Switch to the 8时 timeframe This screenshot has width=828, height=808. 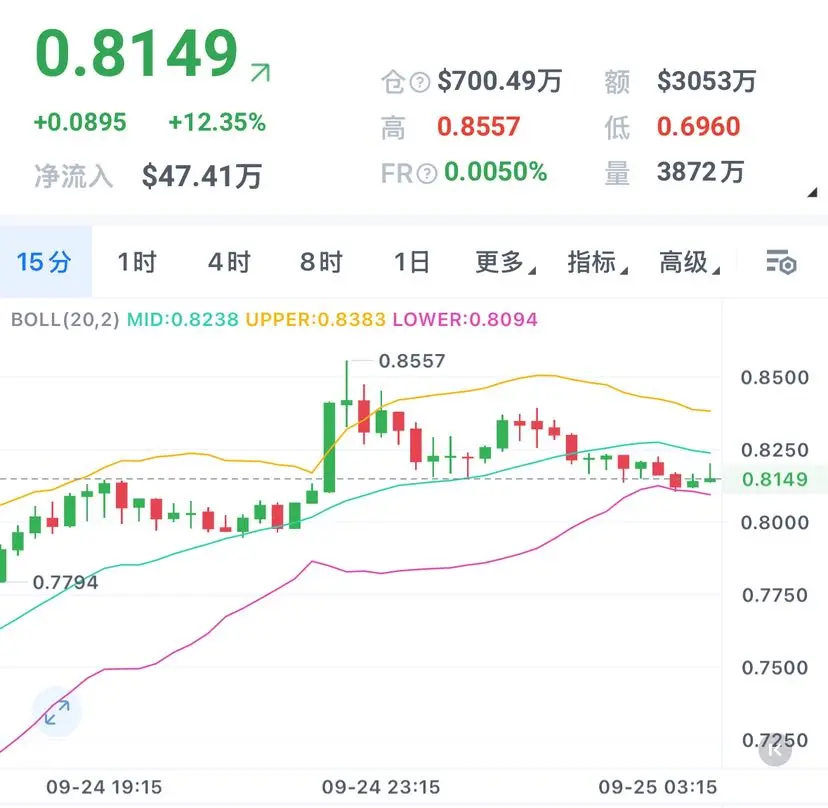(x=322, y=262)
